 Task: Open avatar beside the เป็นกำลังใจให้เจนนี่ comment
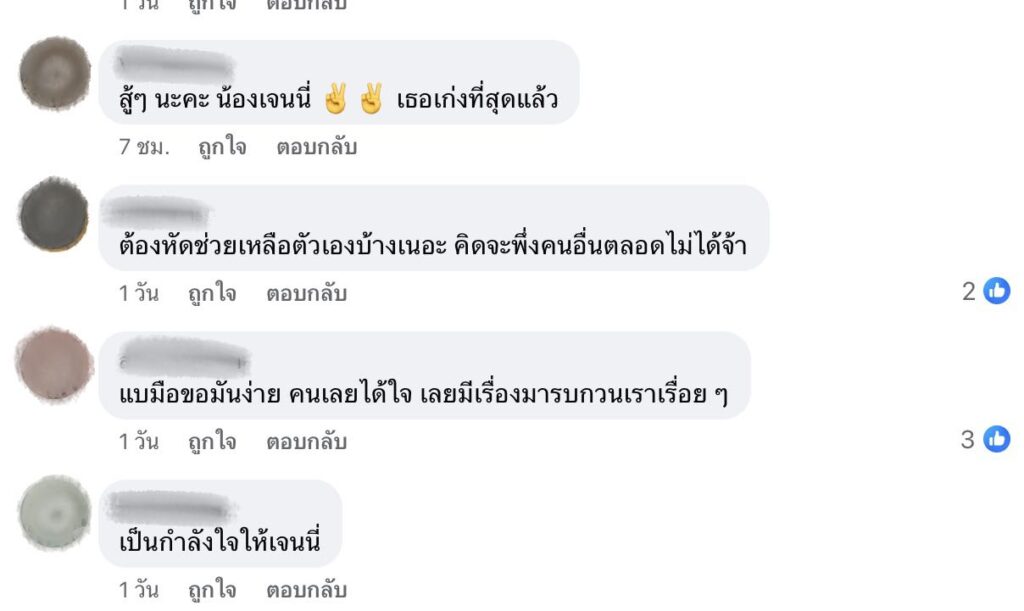coord(55,513)
